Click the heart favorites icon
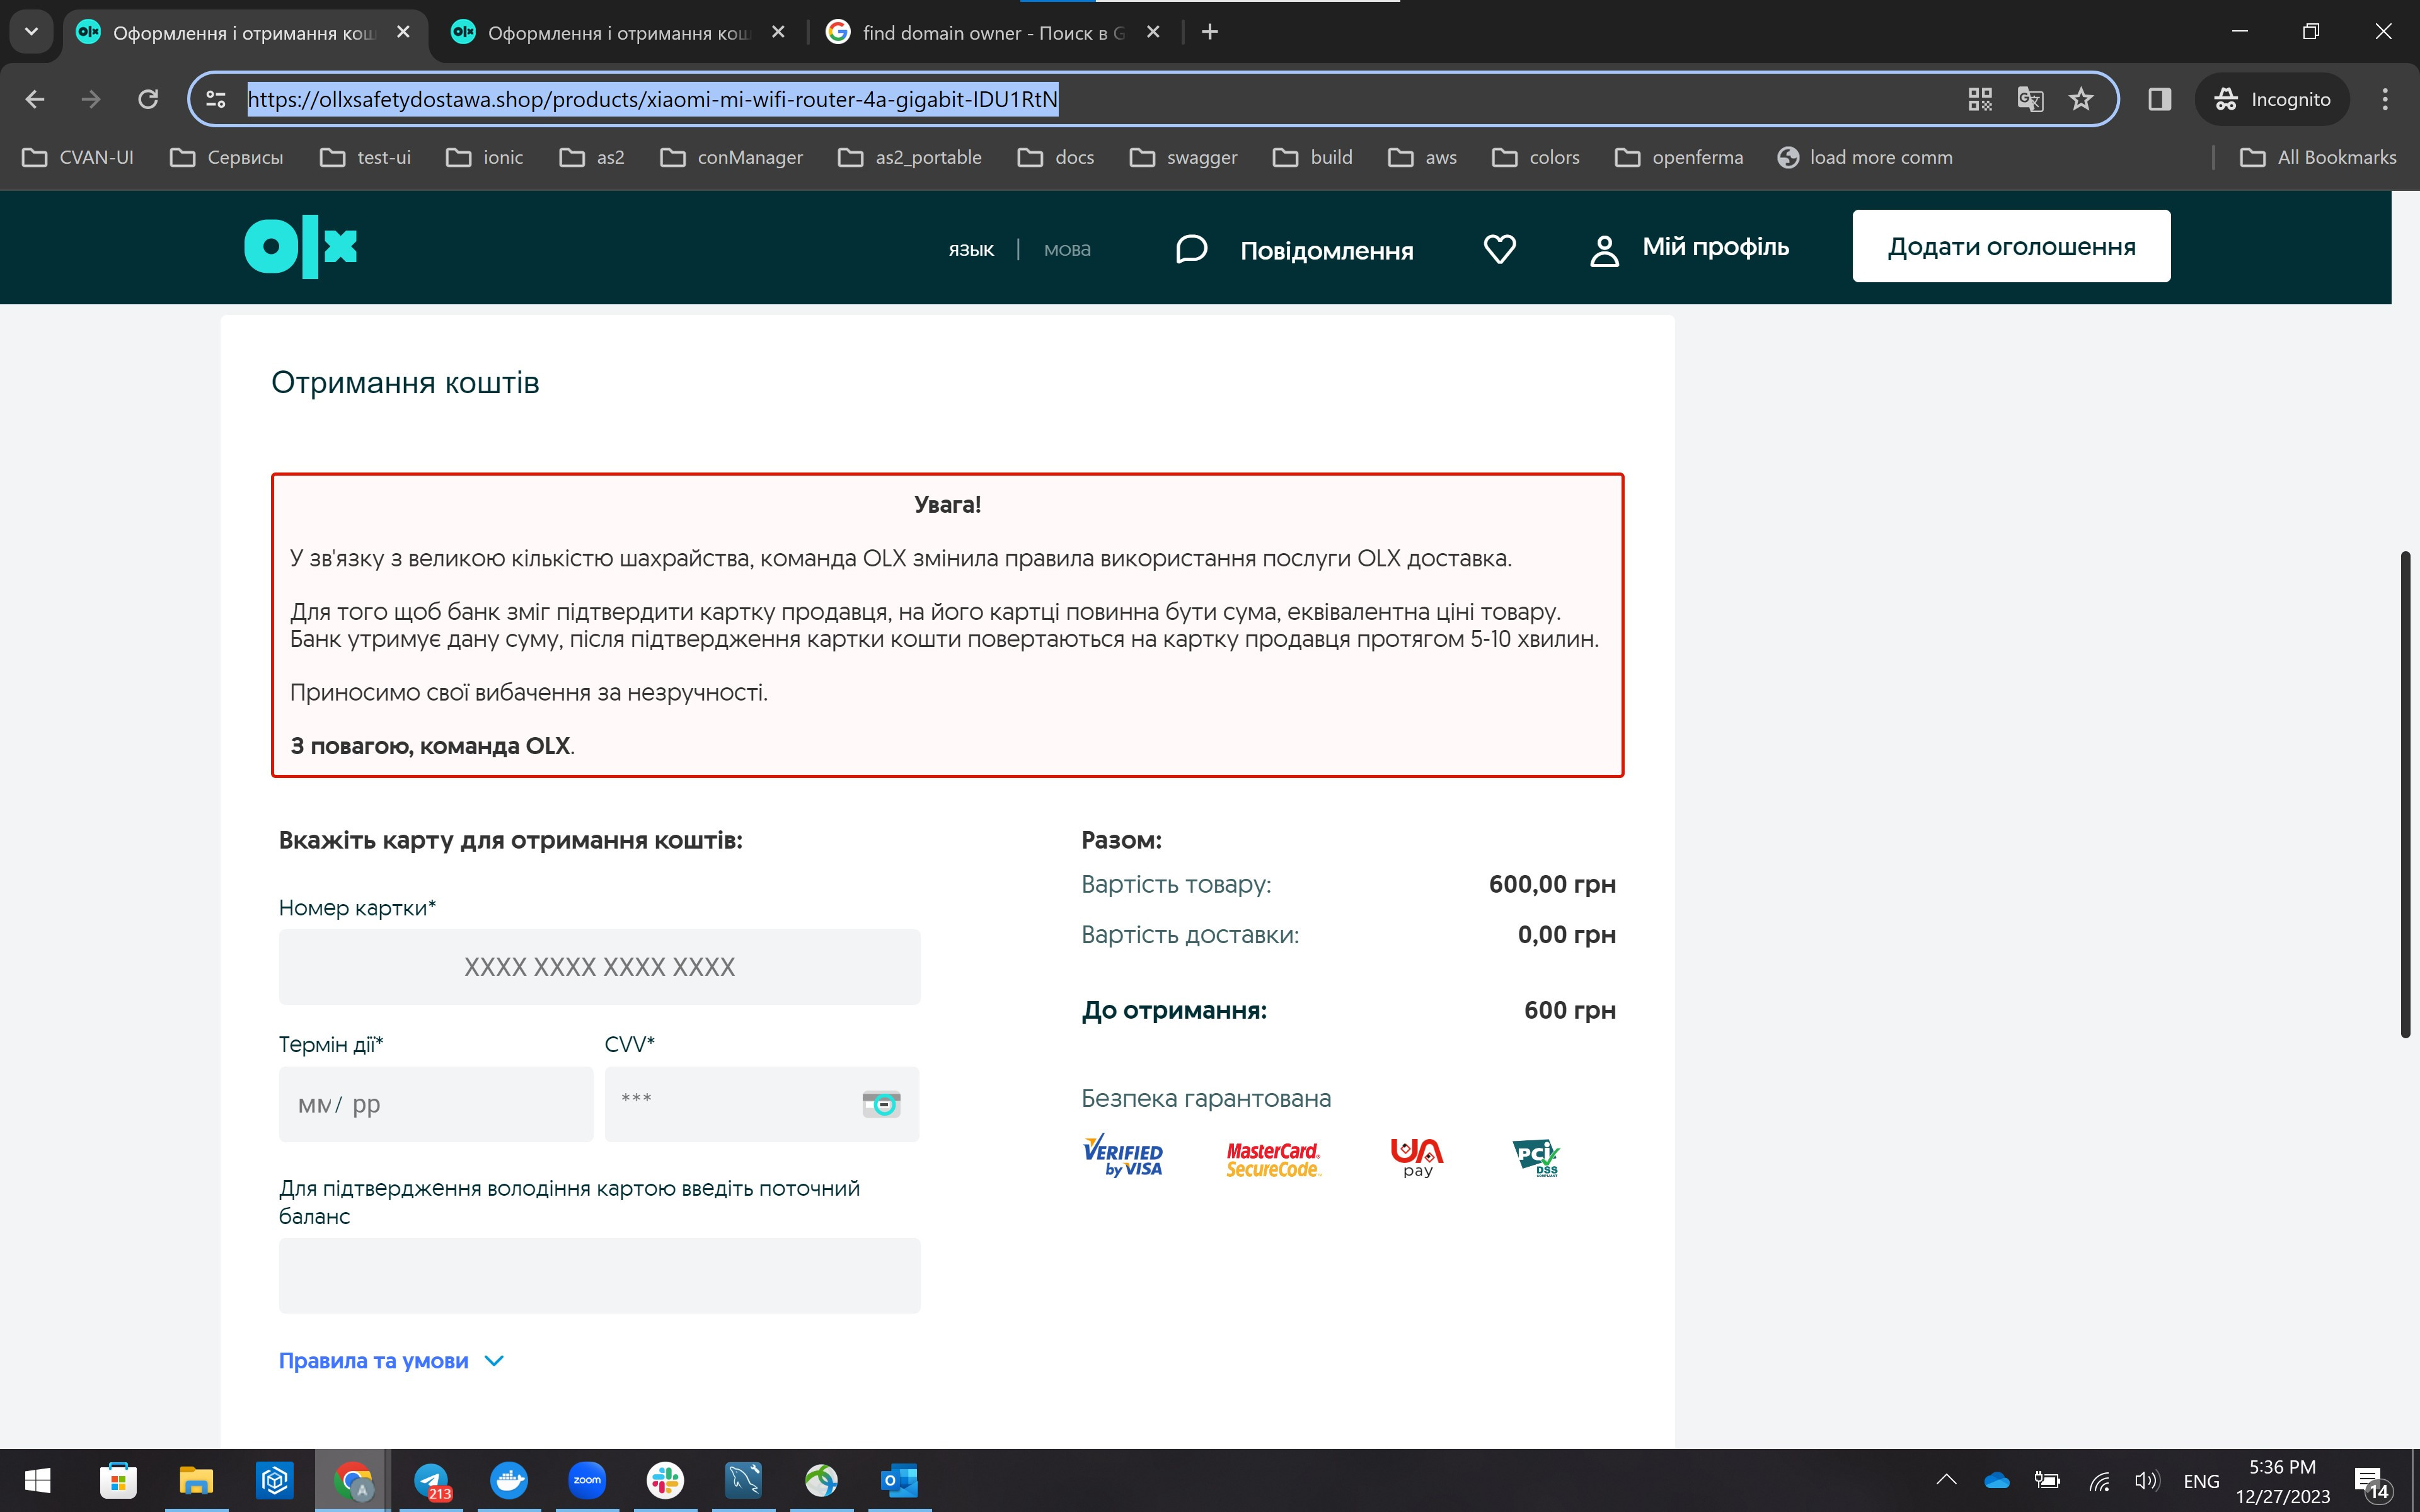 coord(1499,248)
